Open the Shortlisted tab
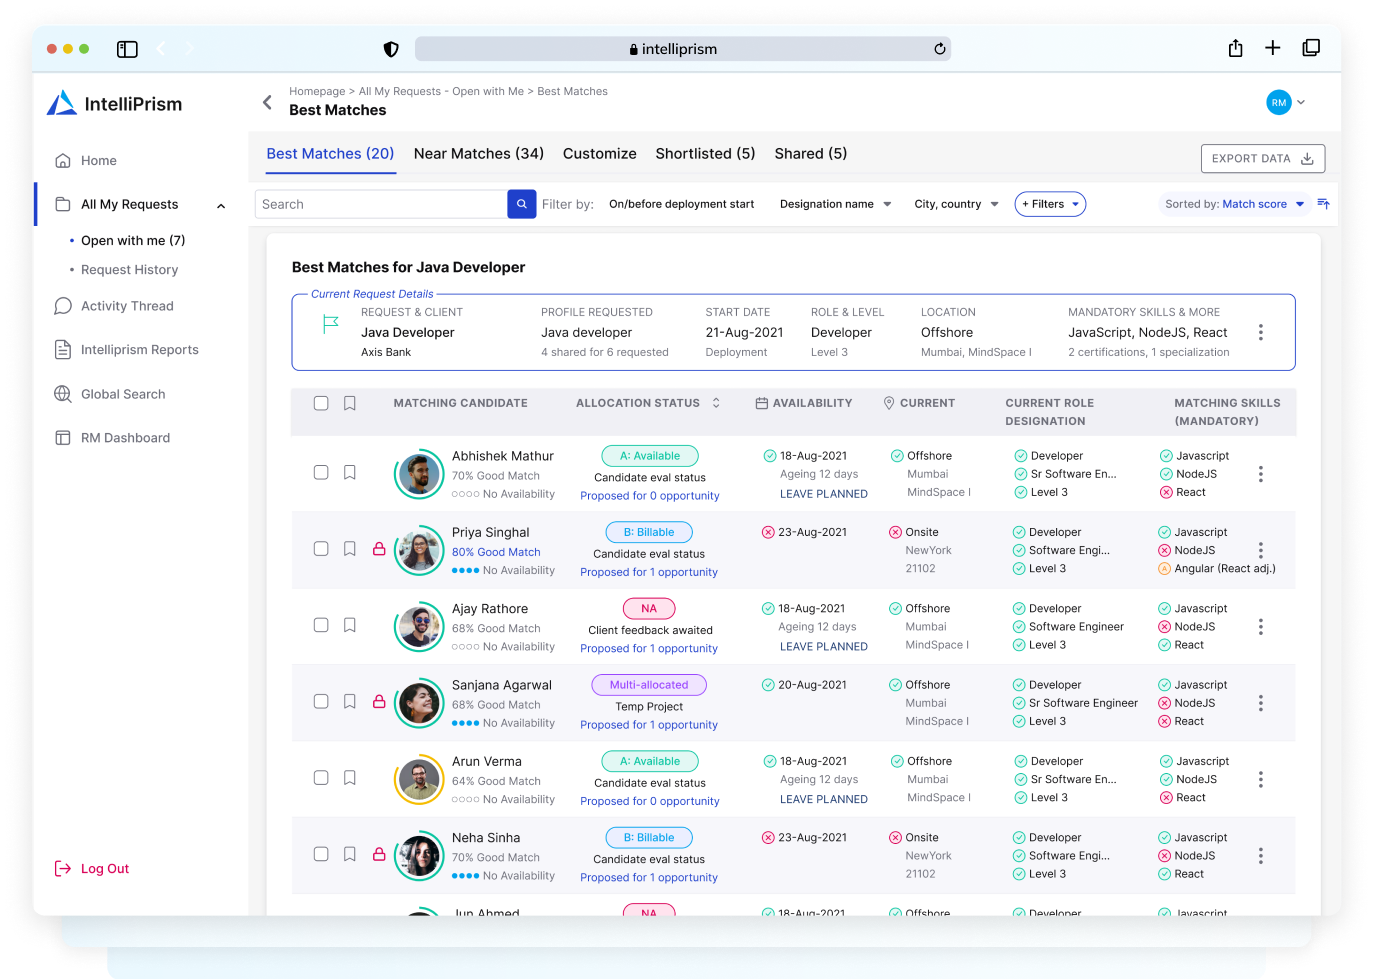 click(705, 153)
